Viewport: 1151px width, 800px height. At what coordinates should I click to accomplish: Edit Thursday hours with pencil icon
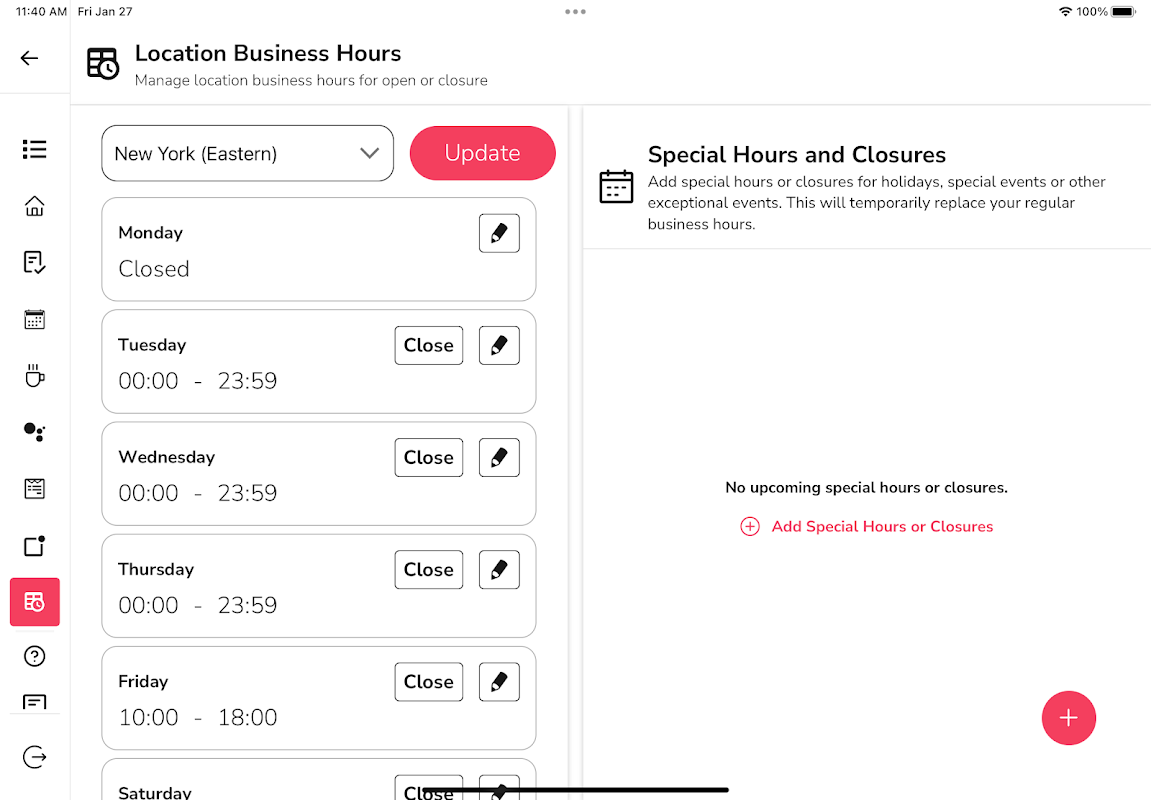point(499,570)
